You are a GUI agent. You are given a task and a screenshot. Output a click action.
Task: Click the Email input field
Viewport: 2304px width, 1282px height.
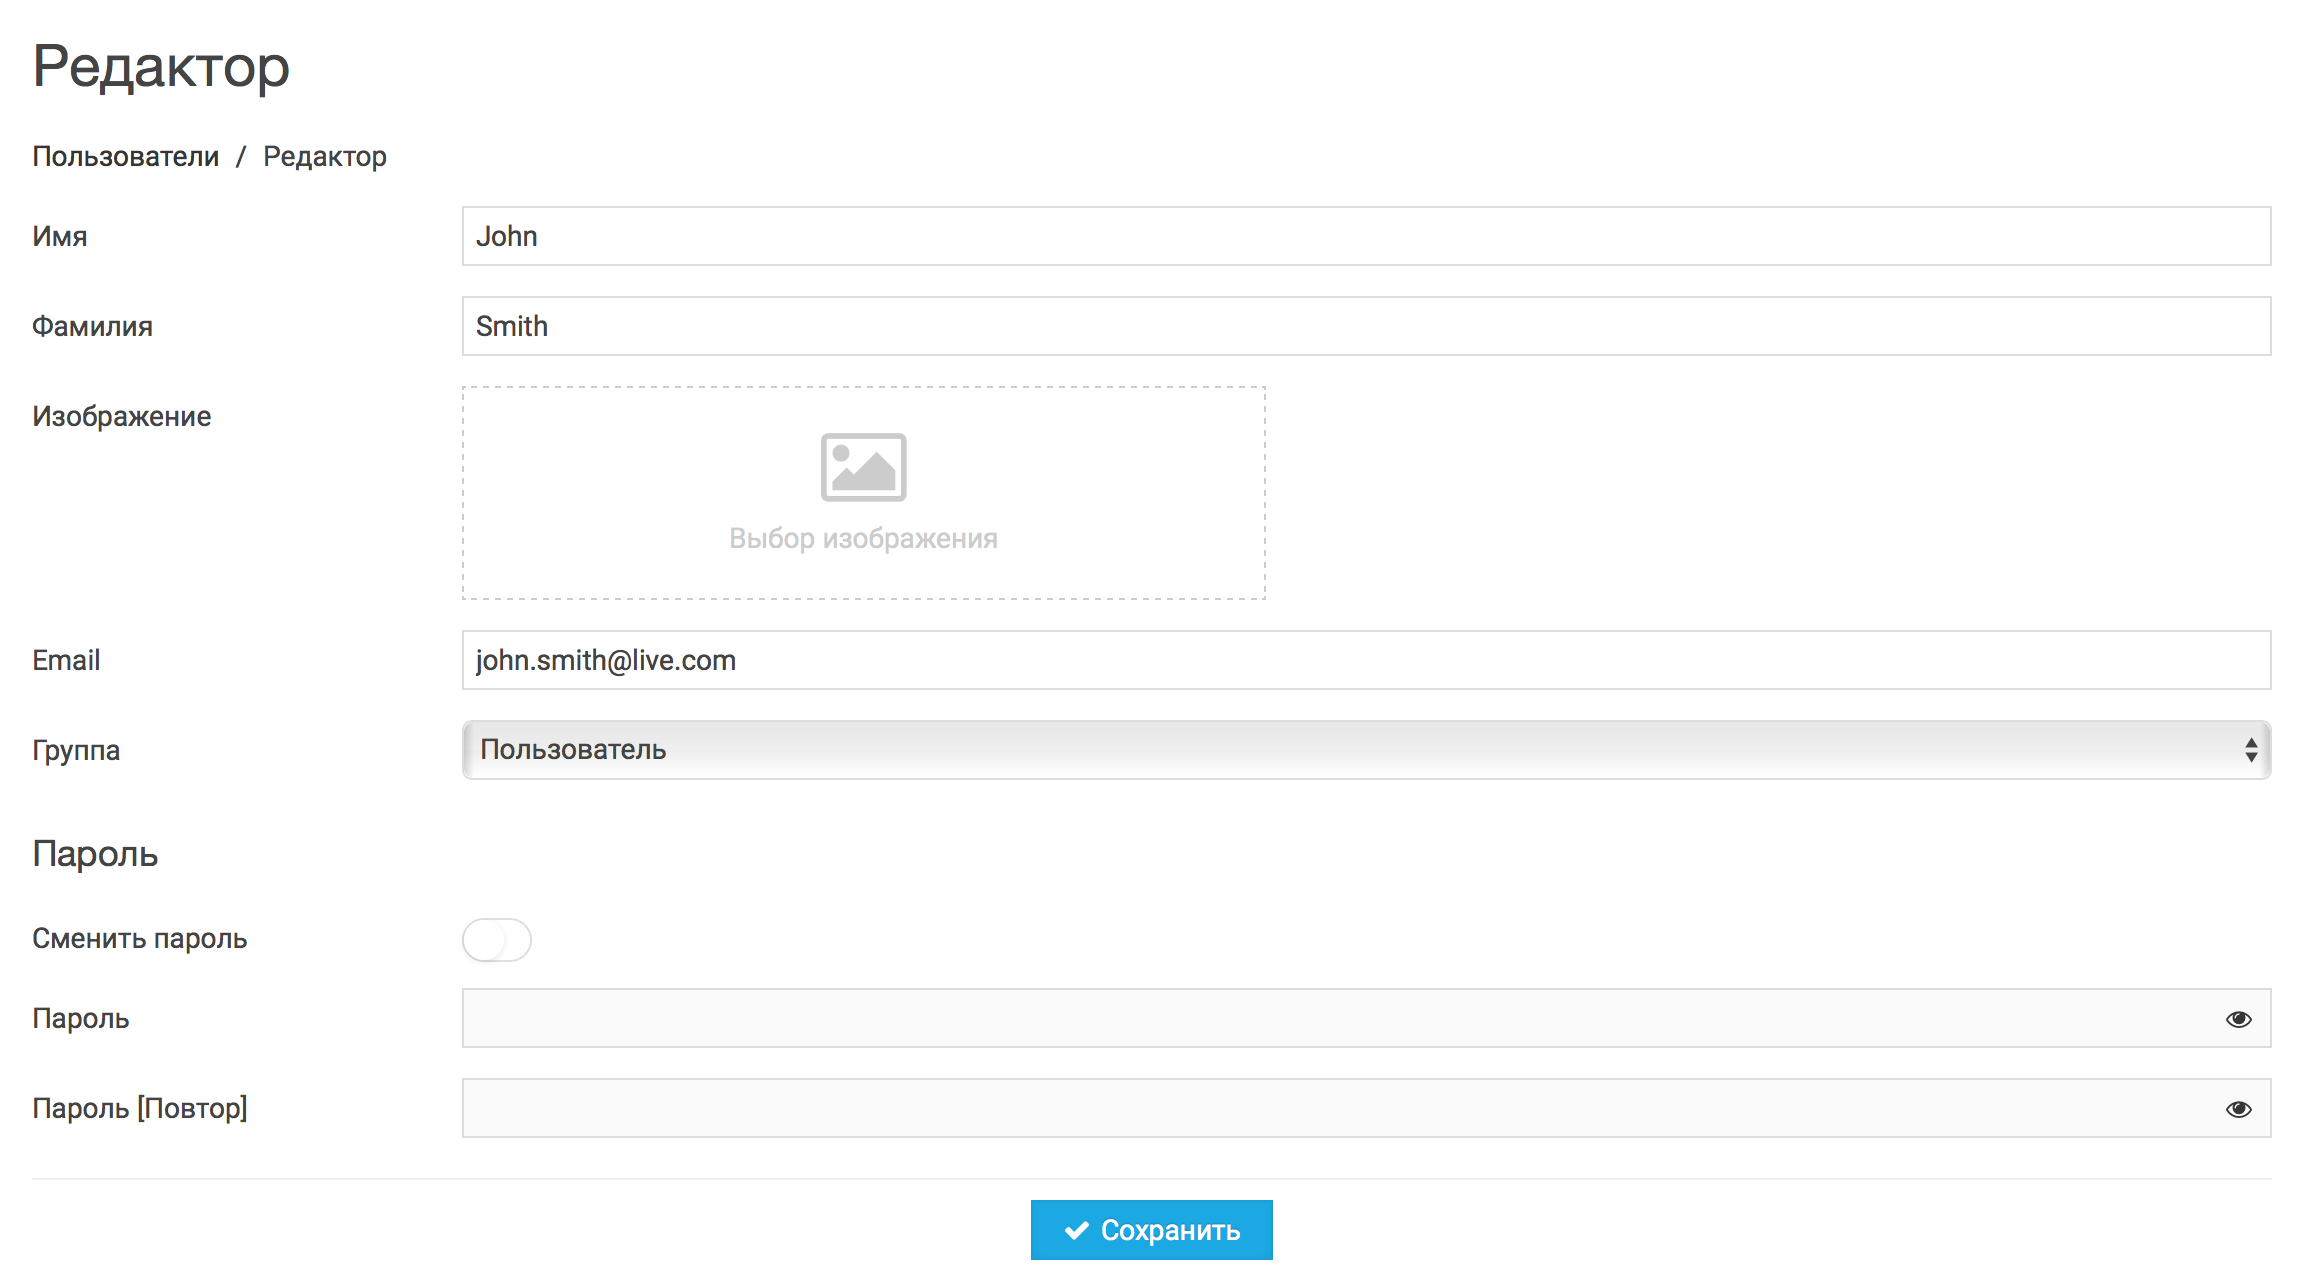[x=1366, y=660]
